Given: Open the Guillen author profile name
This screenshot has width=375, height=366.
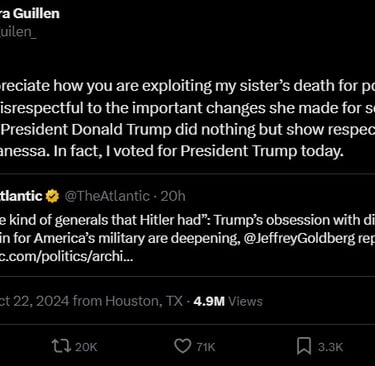Looking at the screenshot, I should tap(30, 14).
